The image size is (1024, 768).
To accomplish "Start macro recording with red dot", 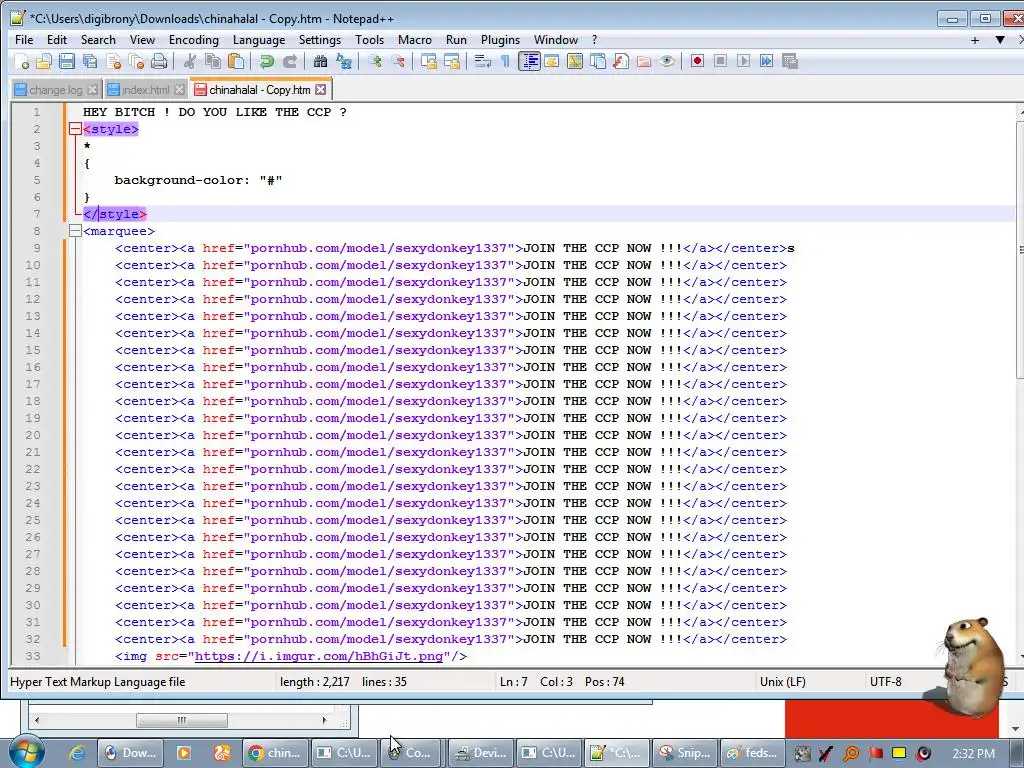I will click(697, 61).
